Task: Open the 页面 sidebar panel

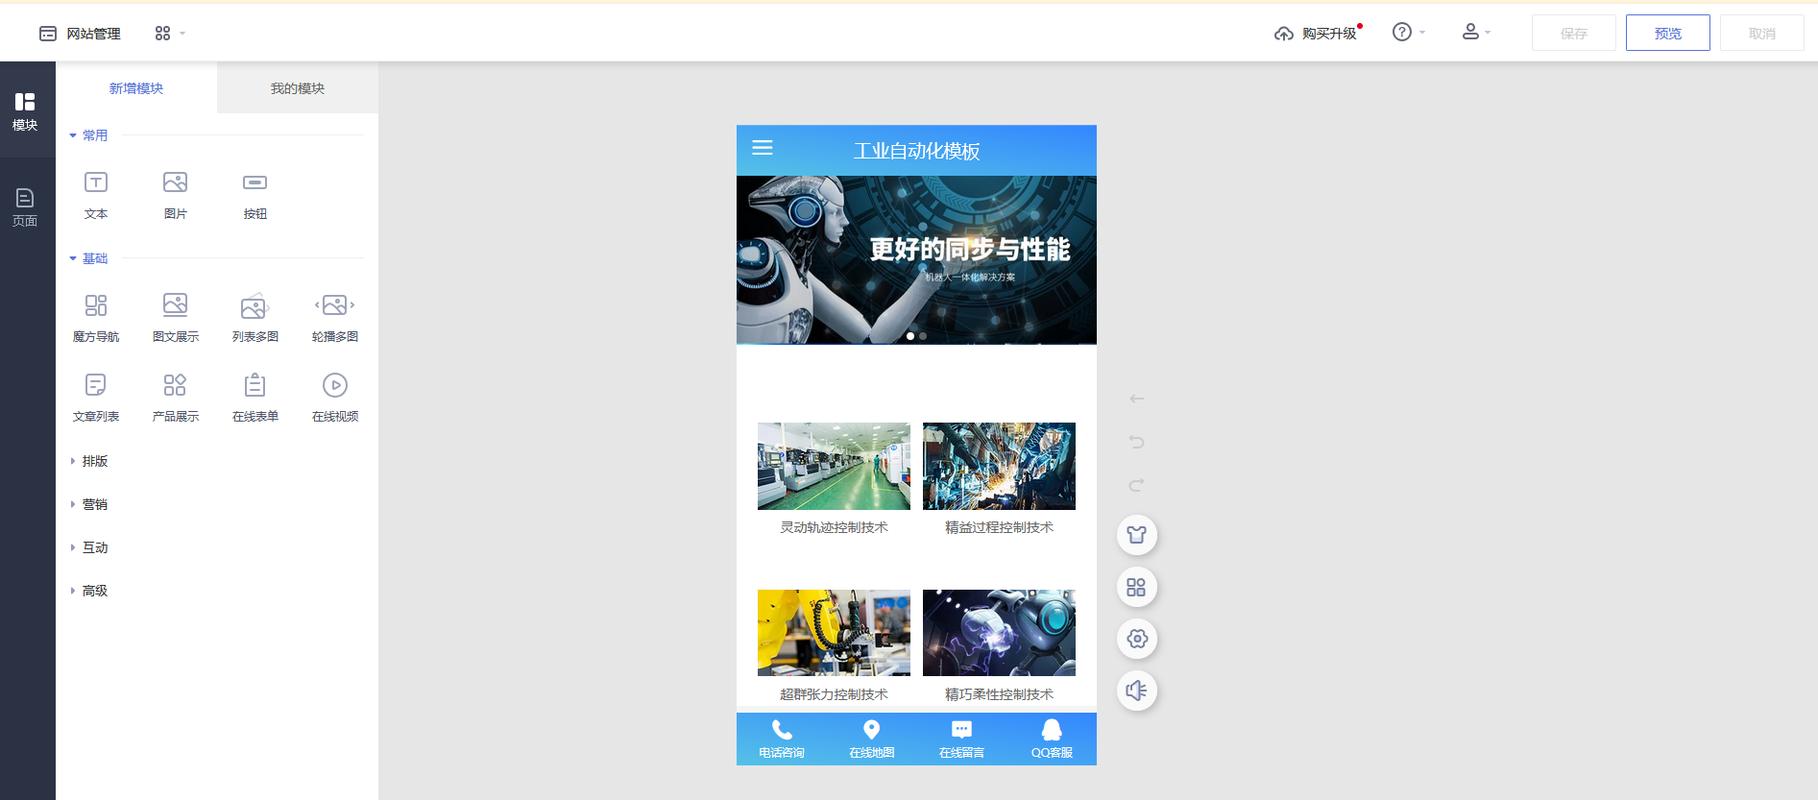Action: pyautogui.click(x=25, y=207)
